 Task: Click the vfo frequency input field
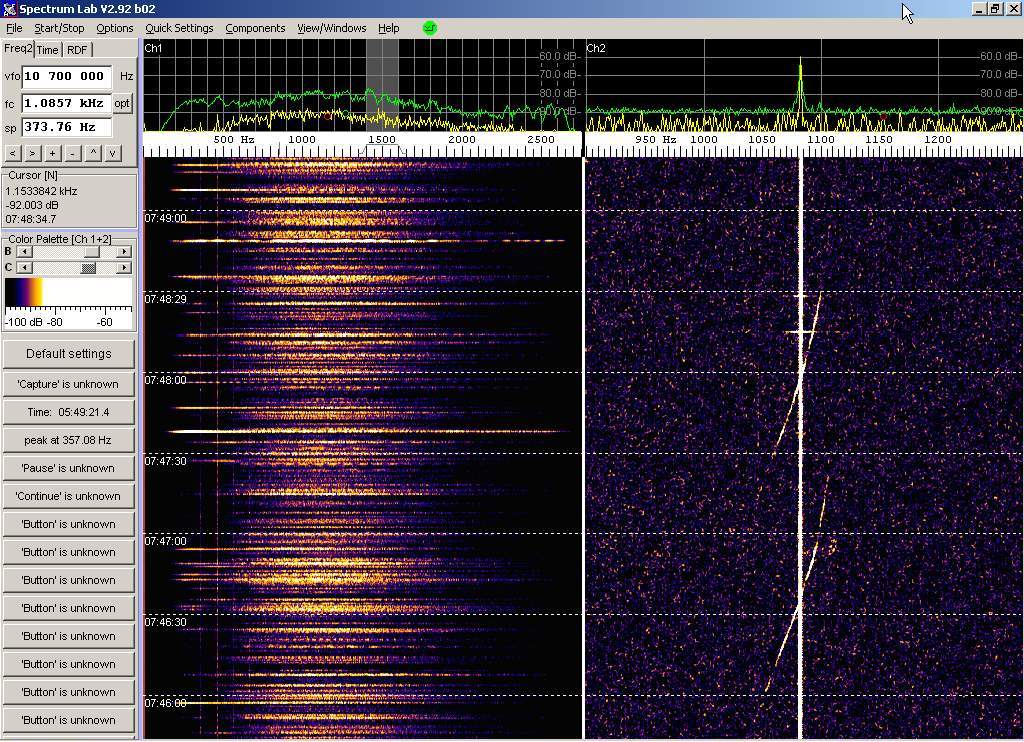point(66,76)
